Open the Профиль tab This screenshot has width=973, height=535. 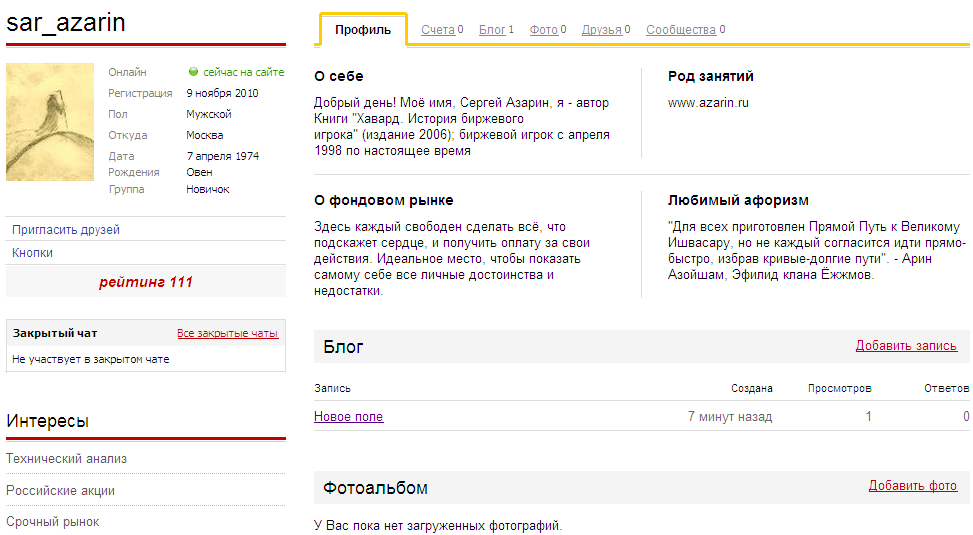[x=363, y=30]
